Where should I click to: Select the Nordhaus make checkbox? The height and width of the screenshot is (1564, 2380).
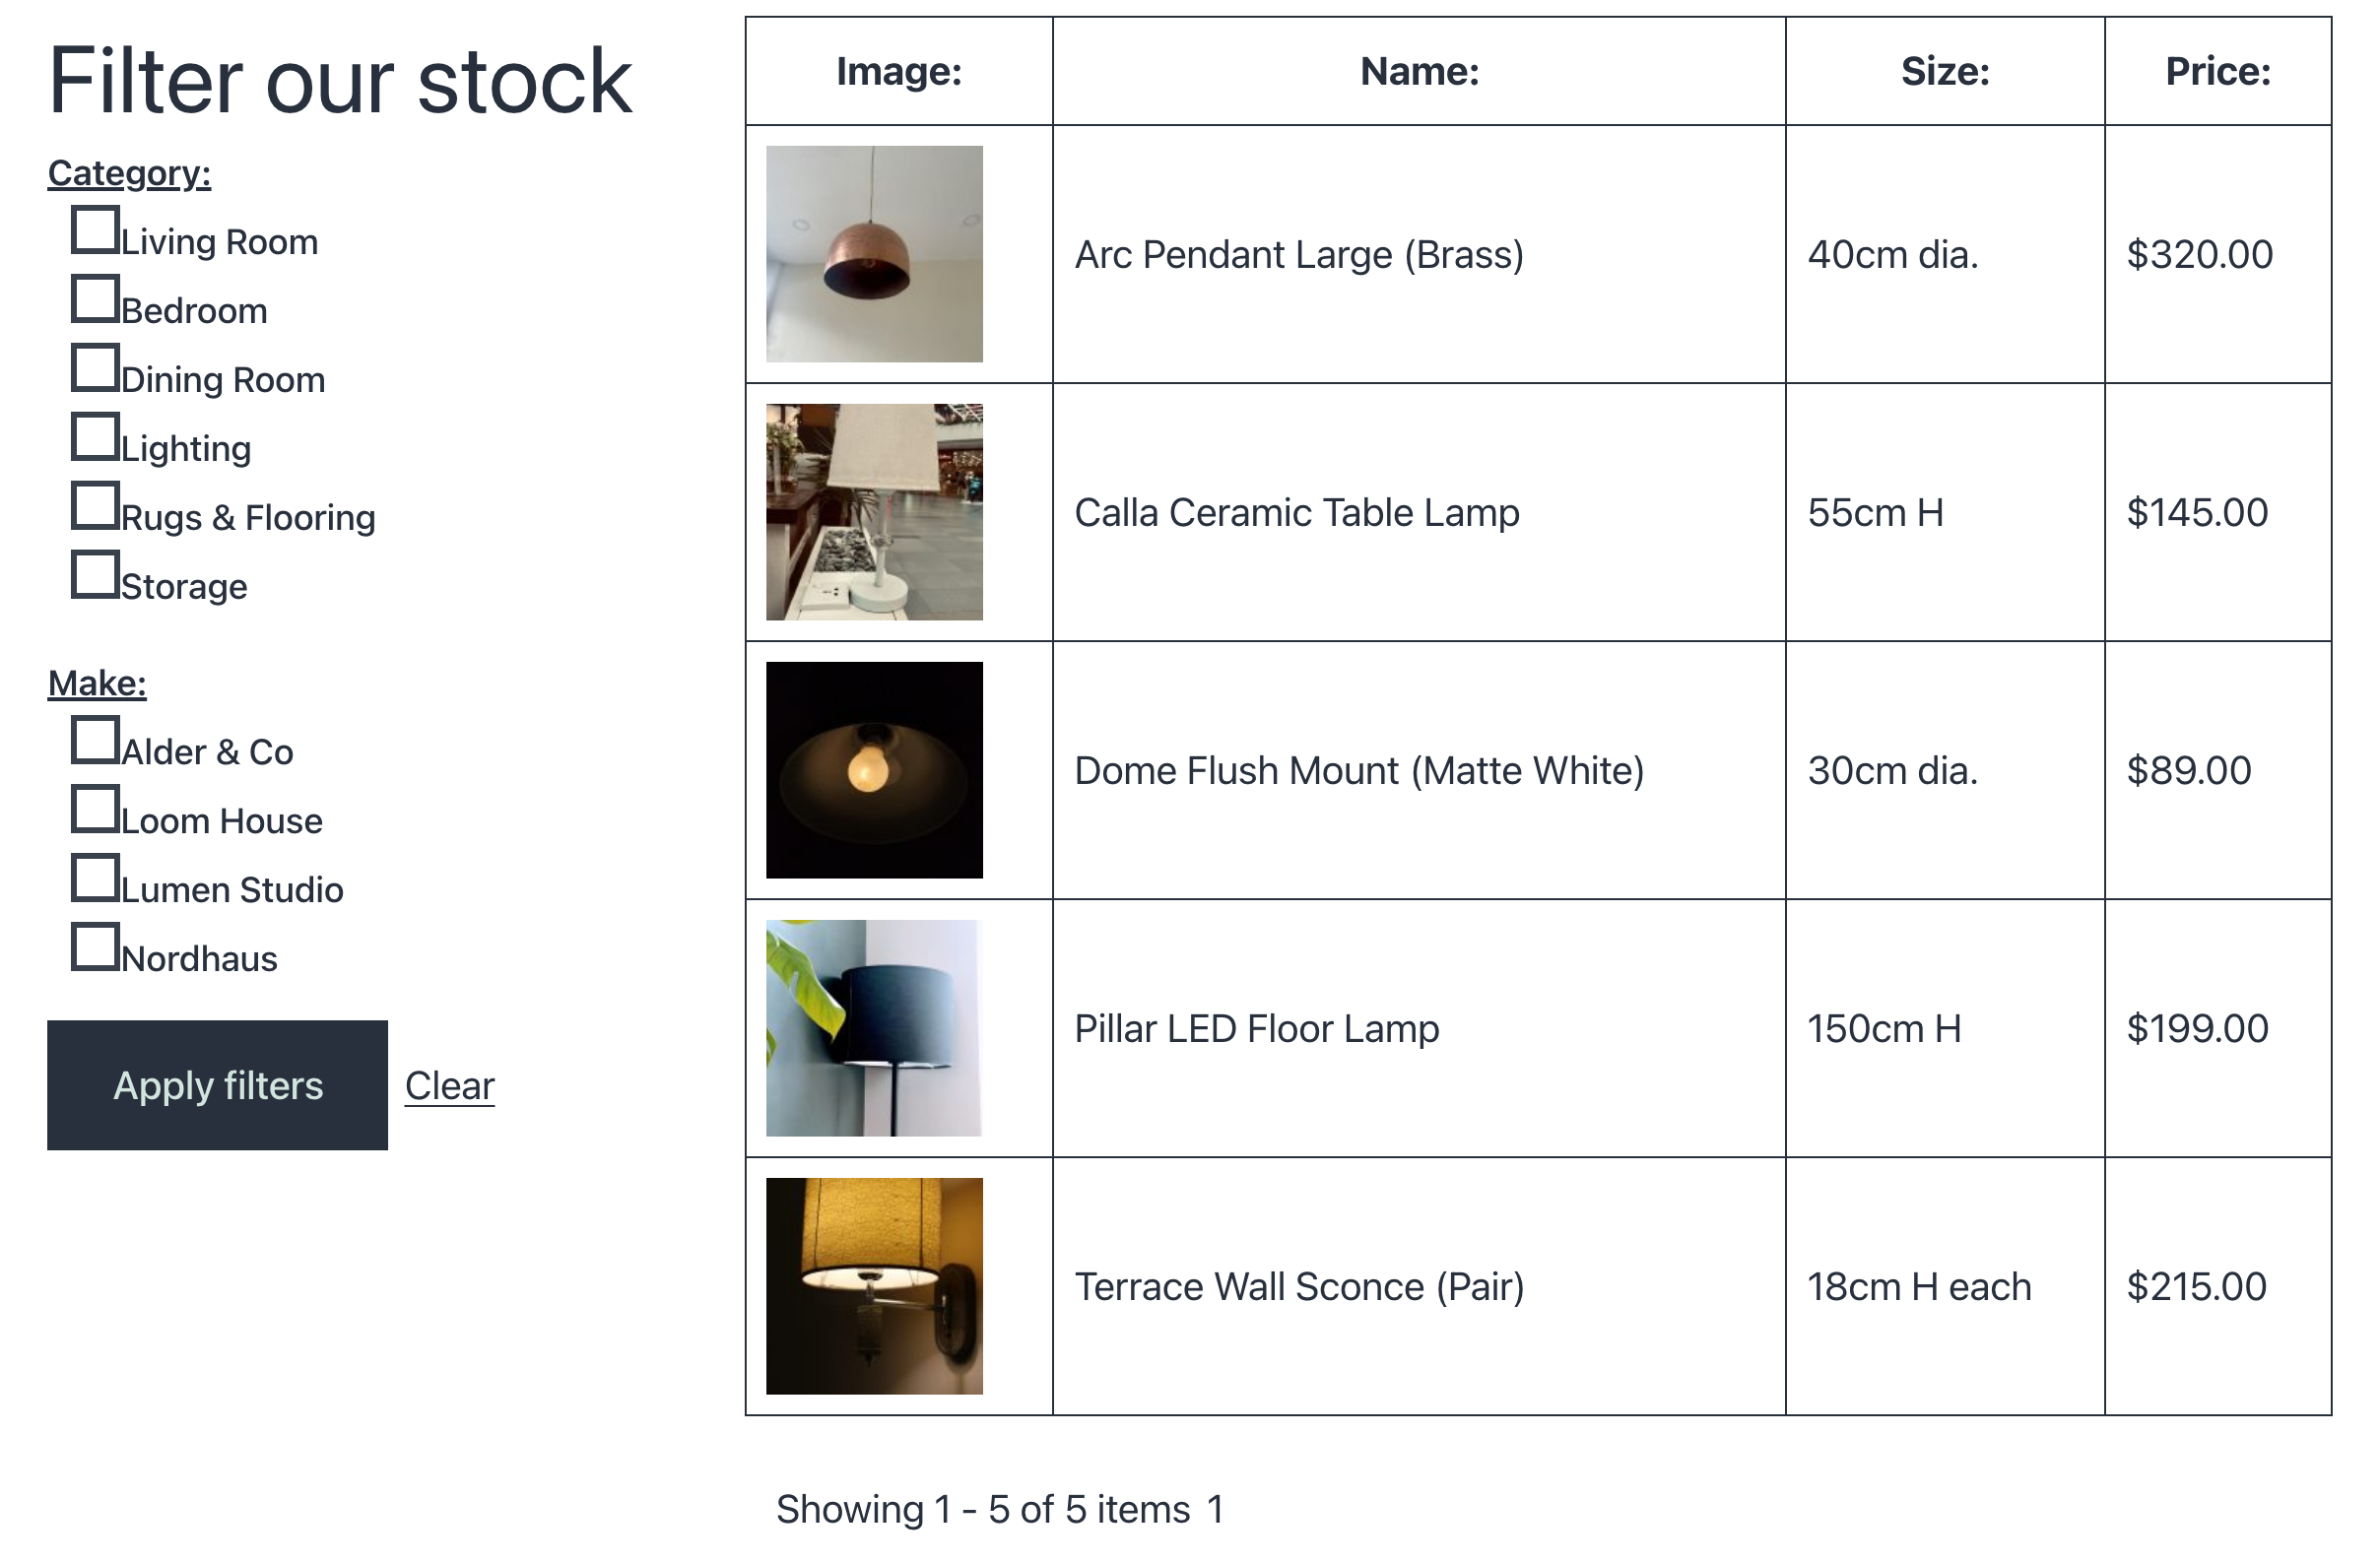pyautogui.click(x=96, y=947)
